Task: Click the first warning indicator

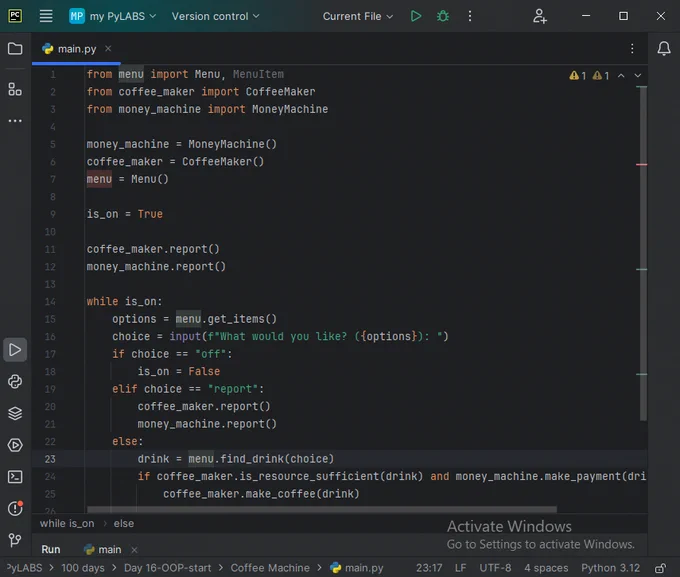Action: pos(578,75)
